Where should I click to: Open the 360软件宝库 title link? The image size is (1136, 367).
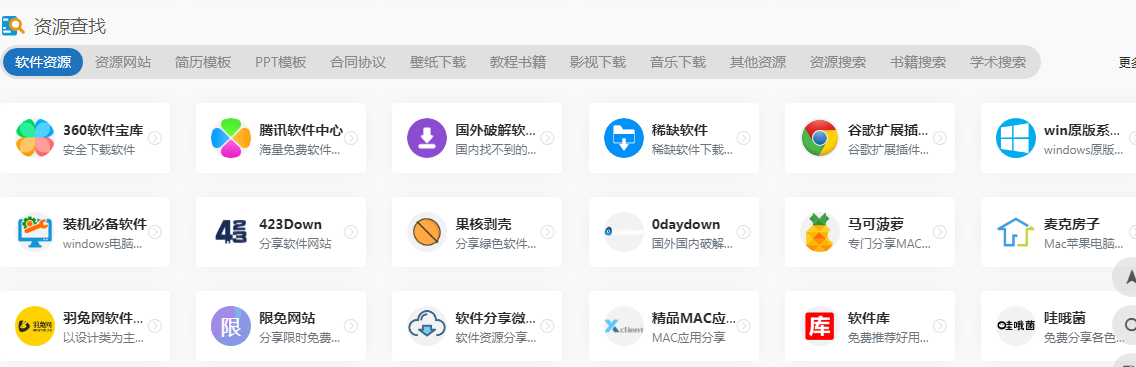tap(103, 130)
